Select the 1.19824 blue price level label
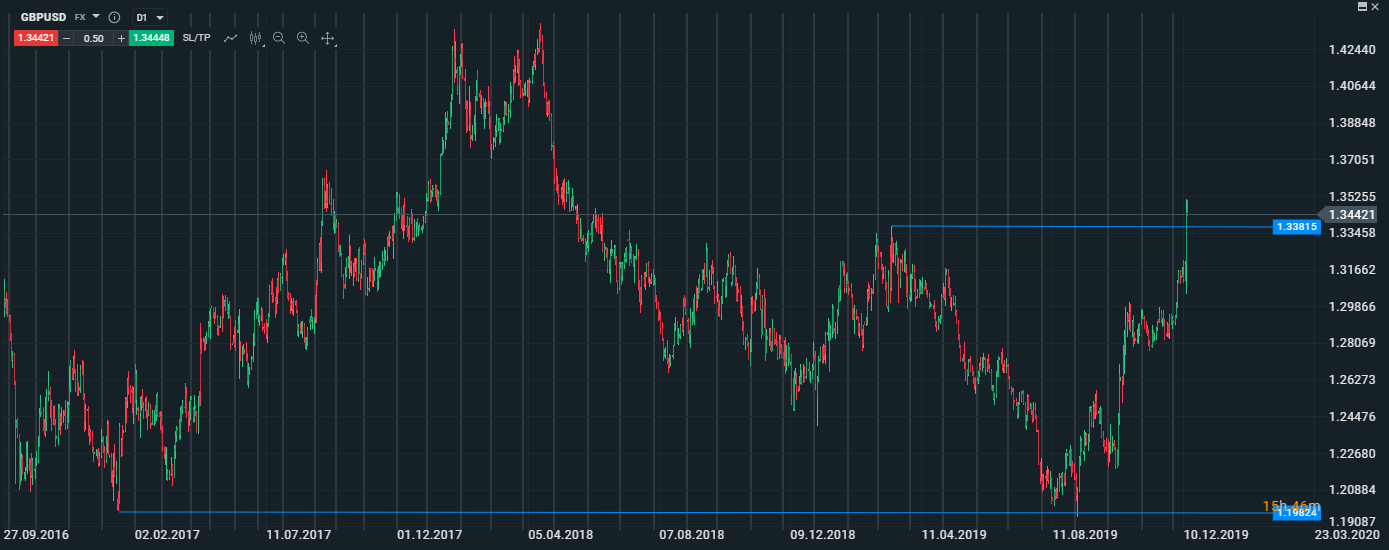Screen dimensions: 1389x550 1297,513
